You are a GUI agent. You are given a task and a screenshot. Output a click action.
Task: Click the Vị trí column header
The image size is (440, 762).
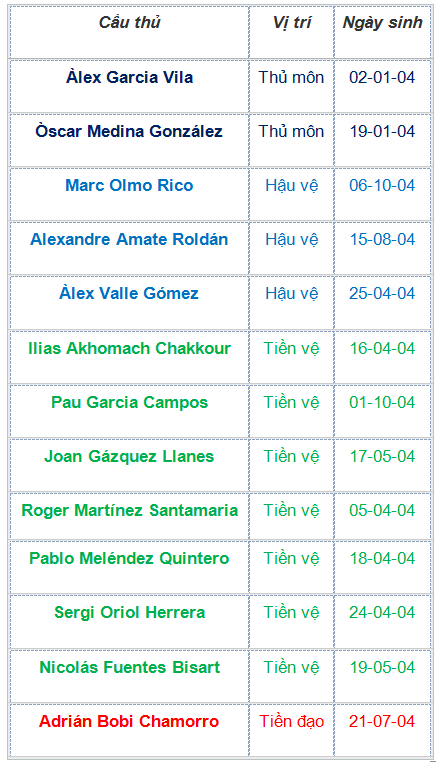click(291, 23)
